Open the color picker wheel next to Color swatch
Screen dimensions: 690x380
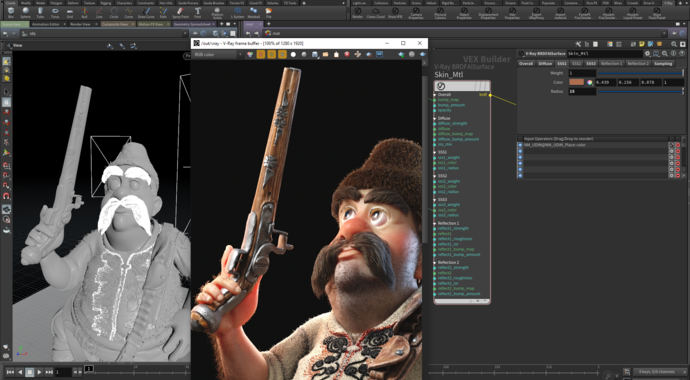[590, 82]
